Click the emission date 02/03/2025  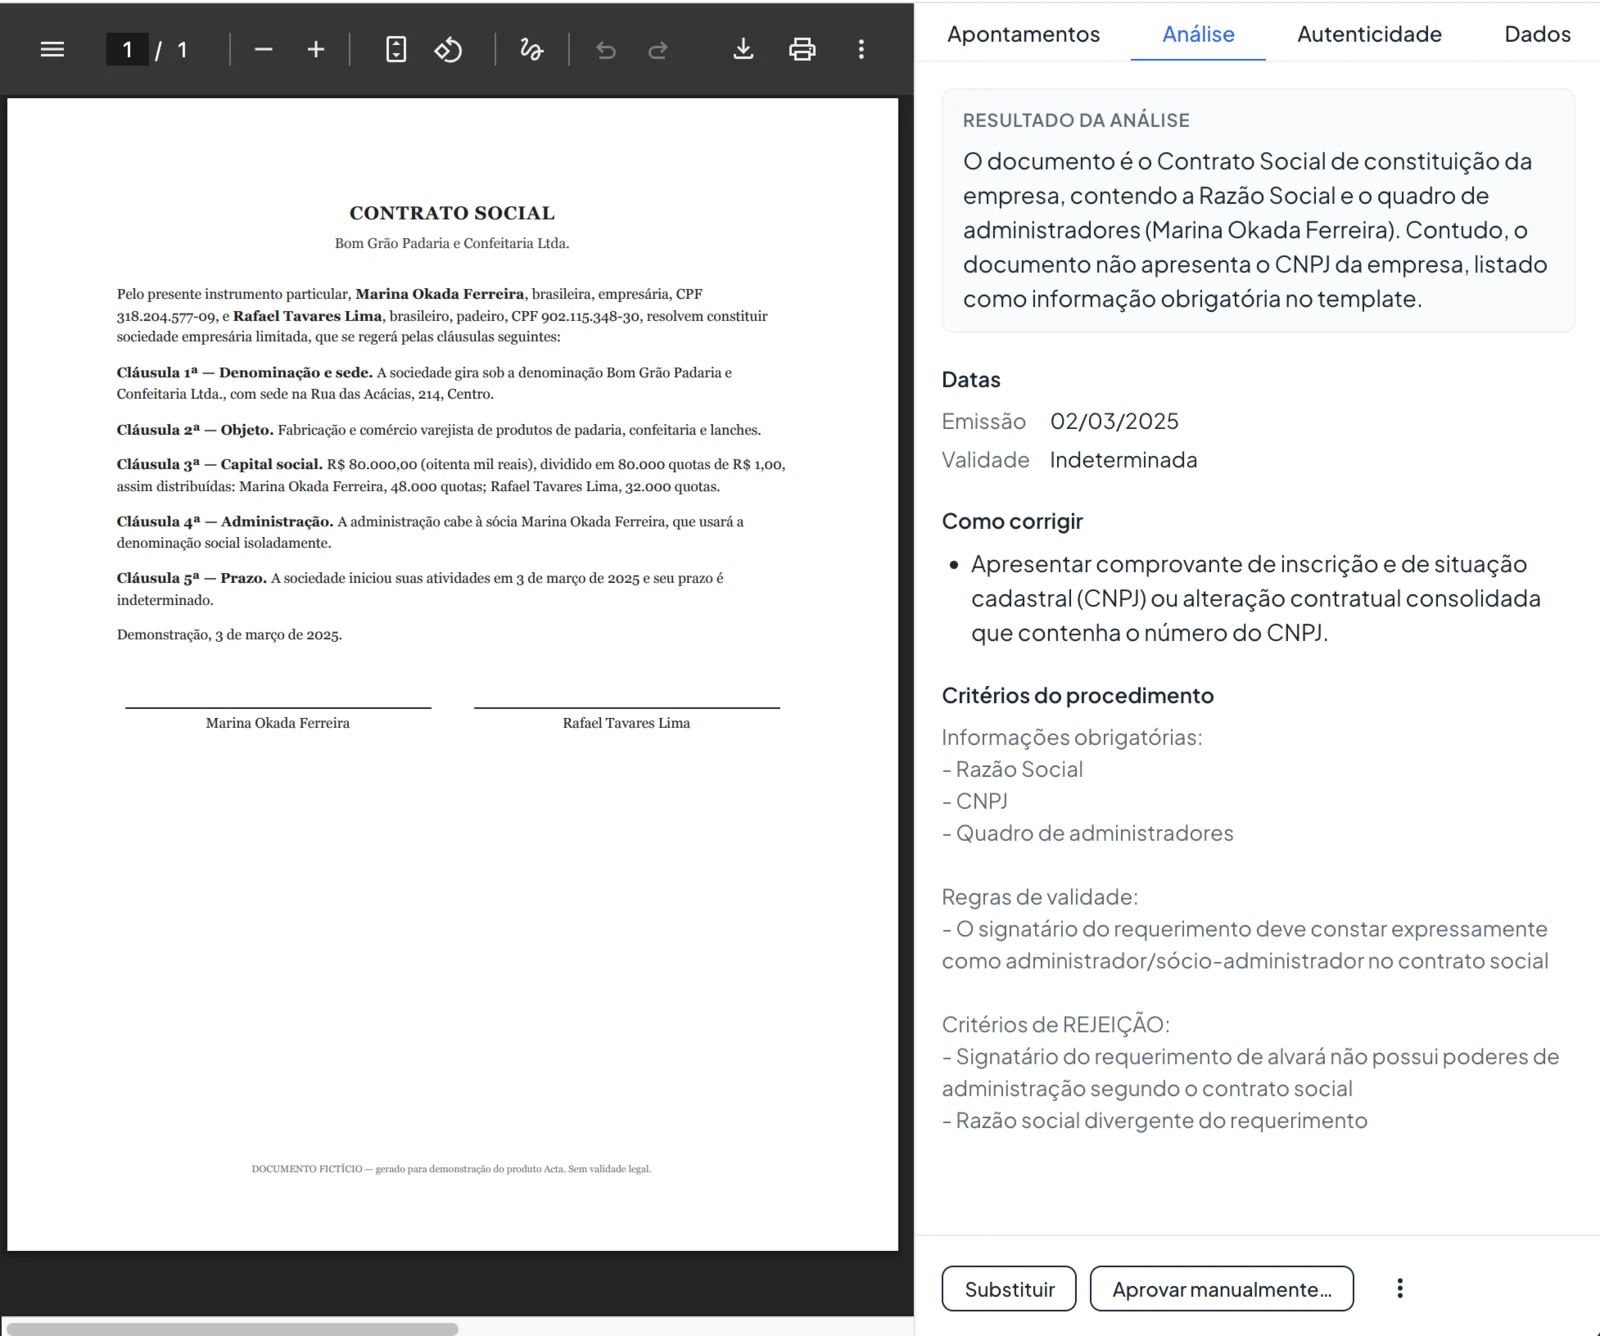[x=1114, y=421]
